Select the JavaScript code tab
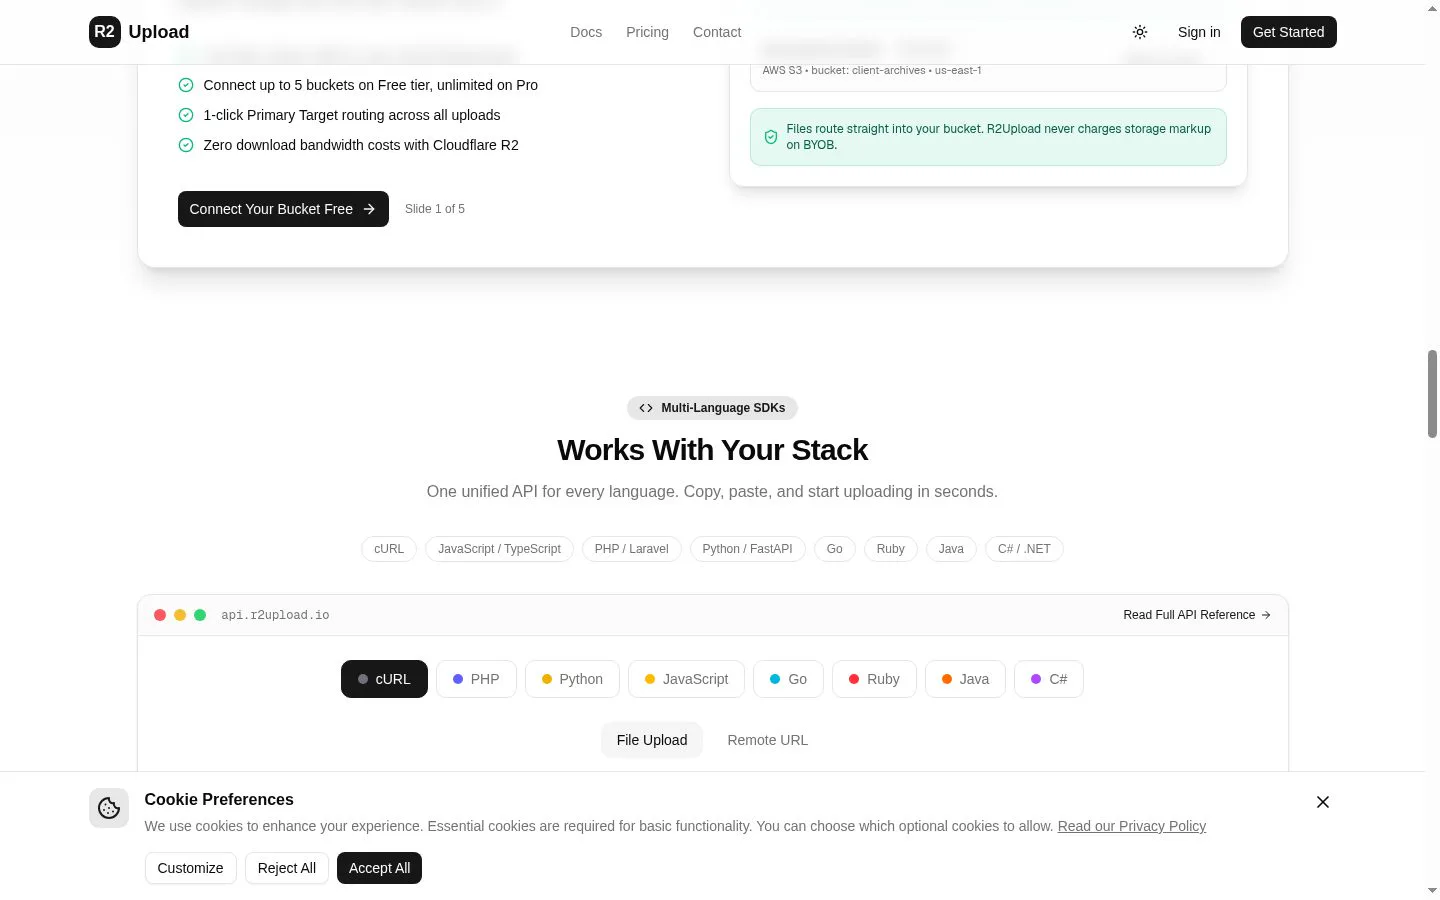This screenshot has width=1440, height=900. [x=686, y=679]
